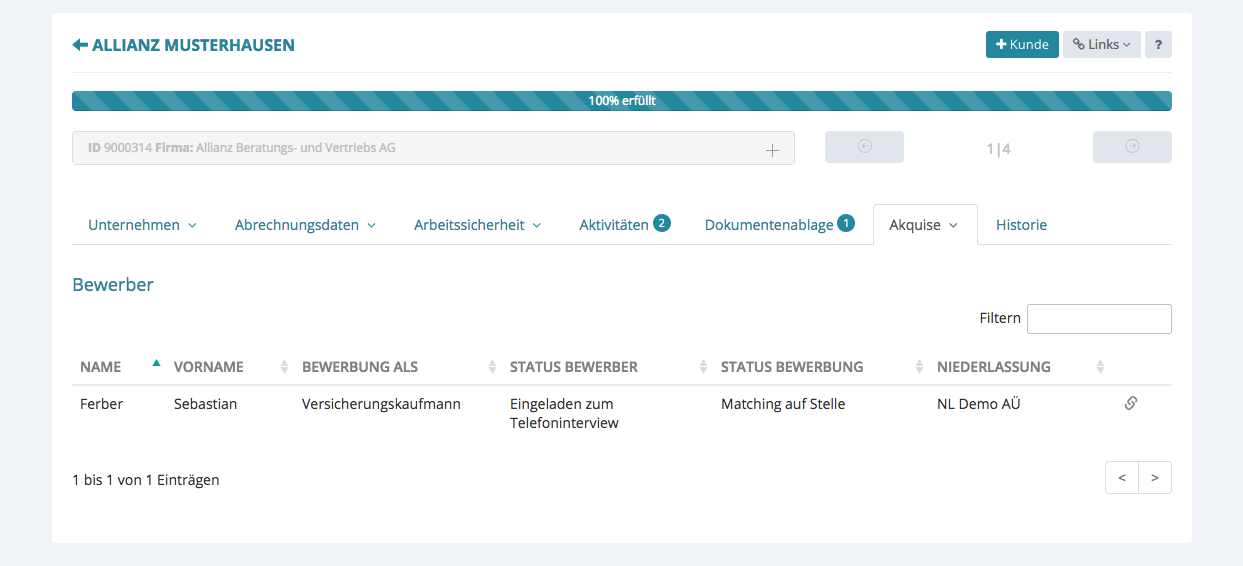Click the previous page pagination button
1243x566 pixels.
[1122, 478]
